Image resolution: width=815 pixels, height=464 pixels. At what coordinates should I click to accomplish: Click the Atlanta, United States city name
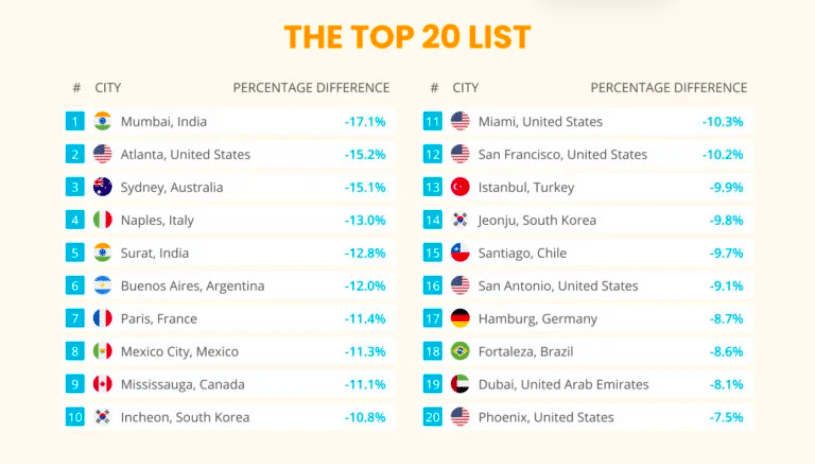pos(185,154)
